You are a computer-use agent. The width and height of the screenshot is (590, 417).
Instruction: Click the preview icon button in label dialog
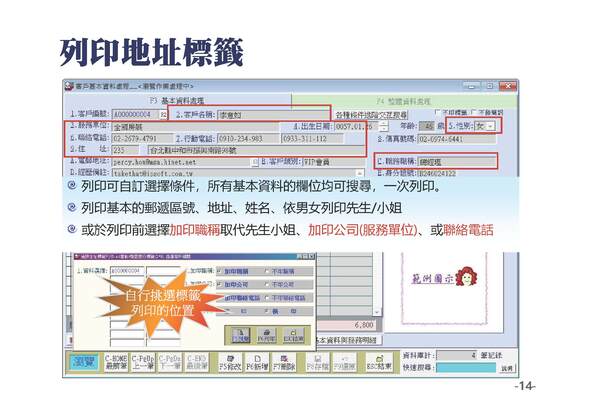tap(240, 335)
